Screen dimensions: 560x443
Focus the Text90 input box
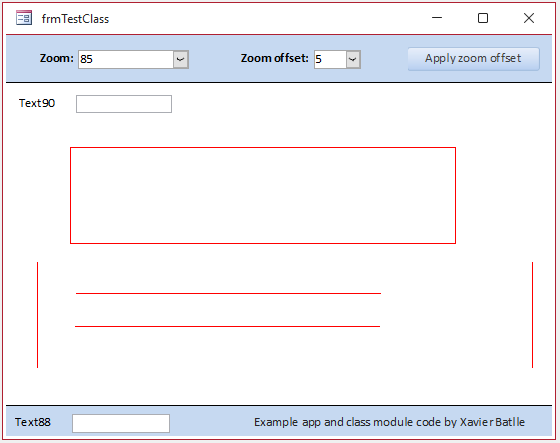[x=124, y=104]
